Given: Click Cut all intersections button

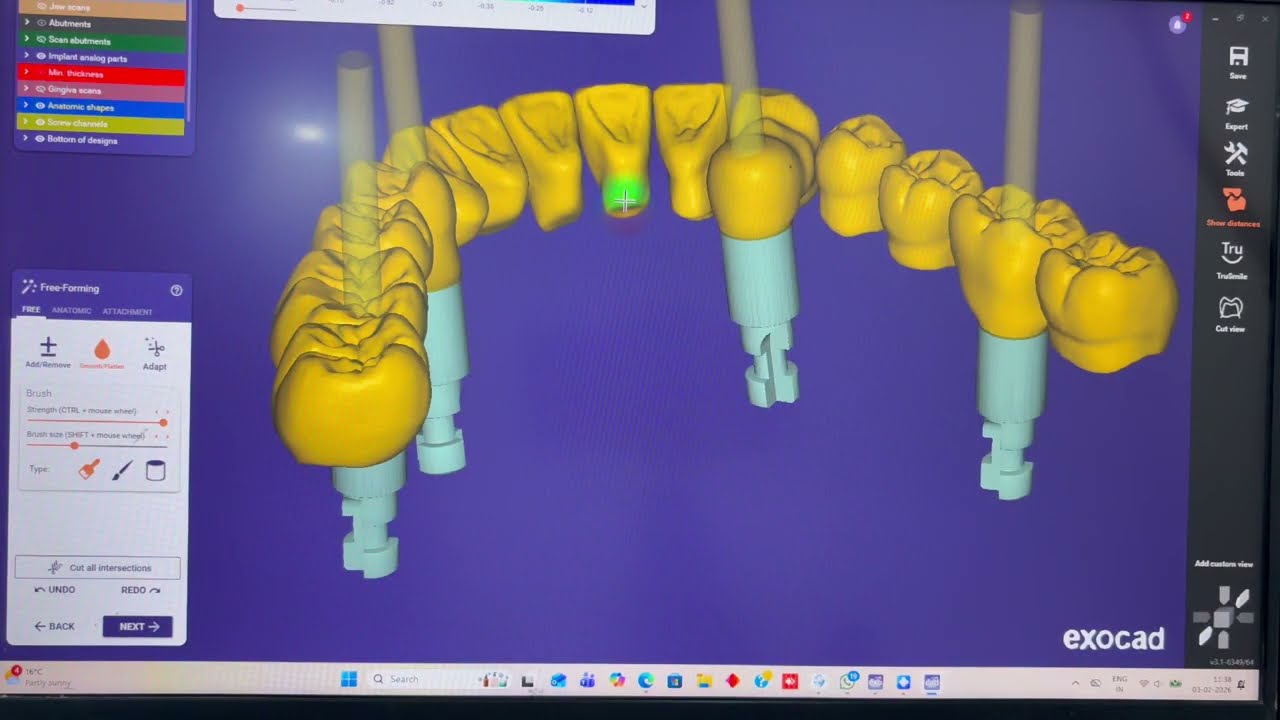Looking at the screenshot, I should (x=98, y=568).
